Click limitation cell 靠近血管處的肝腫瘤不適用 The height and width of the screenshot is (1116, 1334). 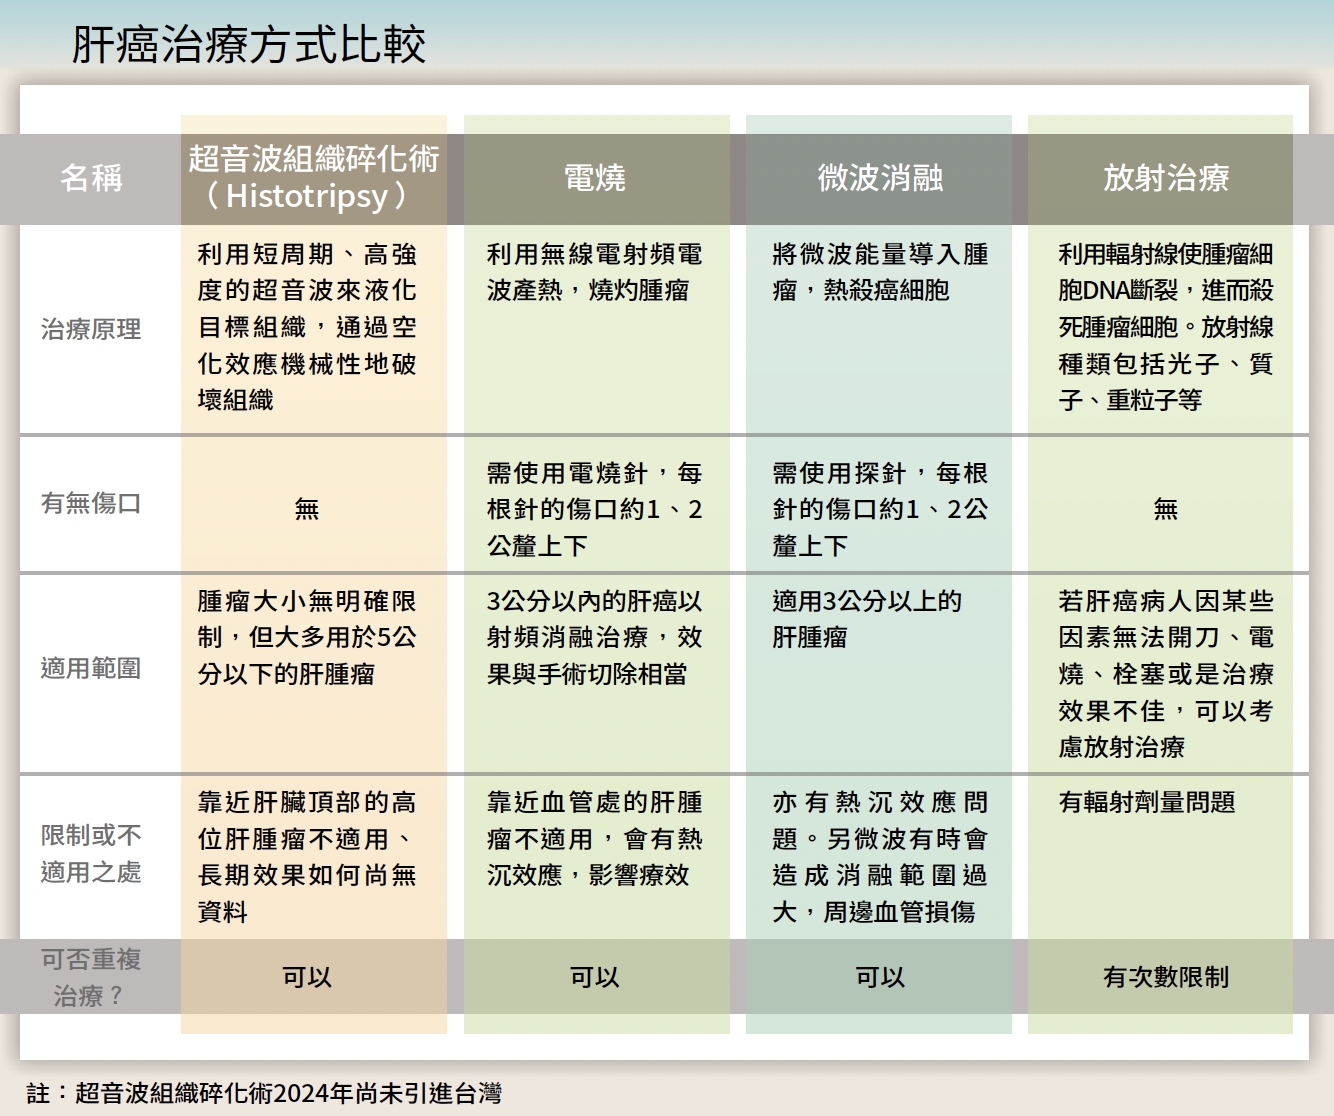pyautogui.click(x=595, y=838)
